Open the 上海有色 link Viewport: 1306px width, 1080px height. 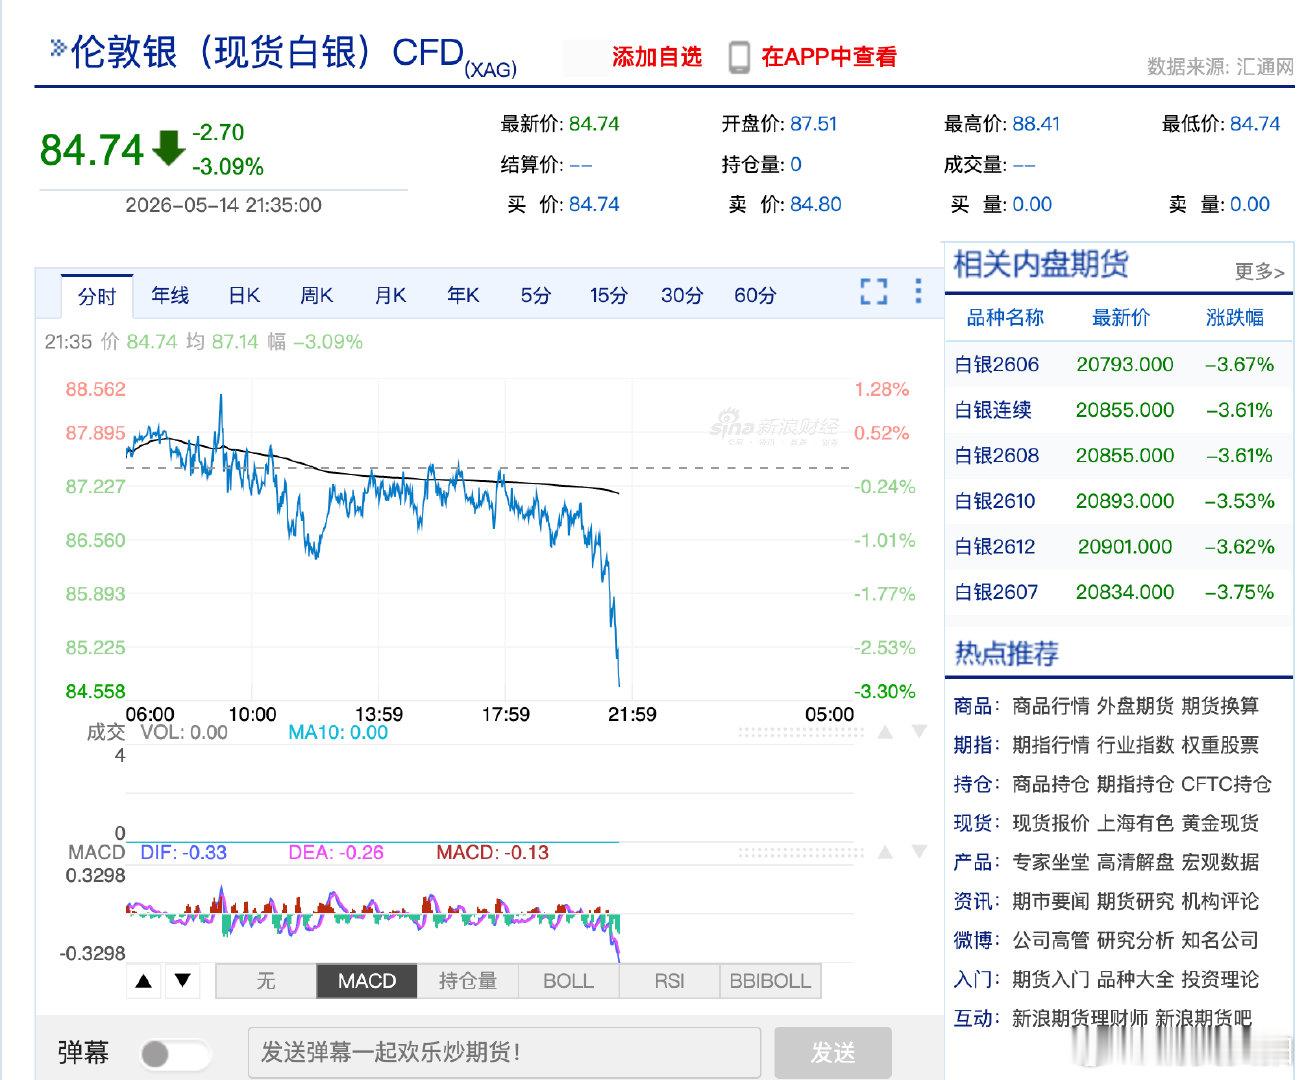(1135, 823)
